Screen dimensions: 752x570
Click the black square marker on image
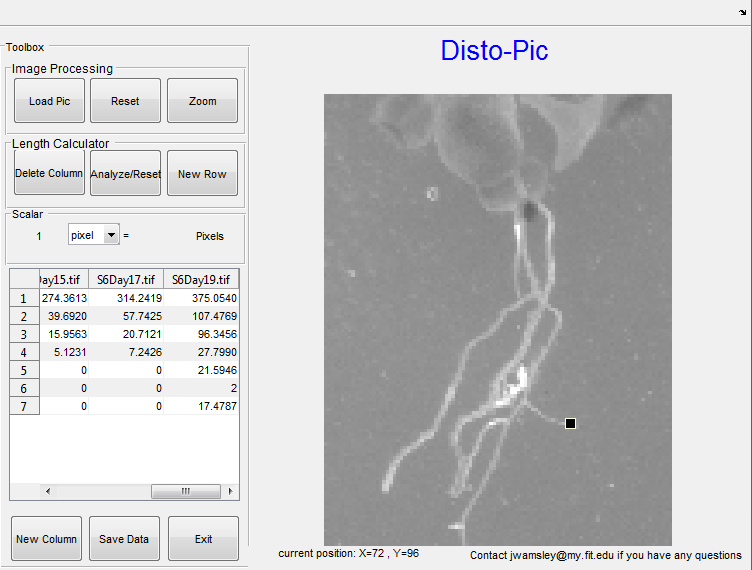pos(570,423)
